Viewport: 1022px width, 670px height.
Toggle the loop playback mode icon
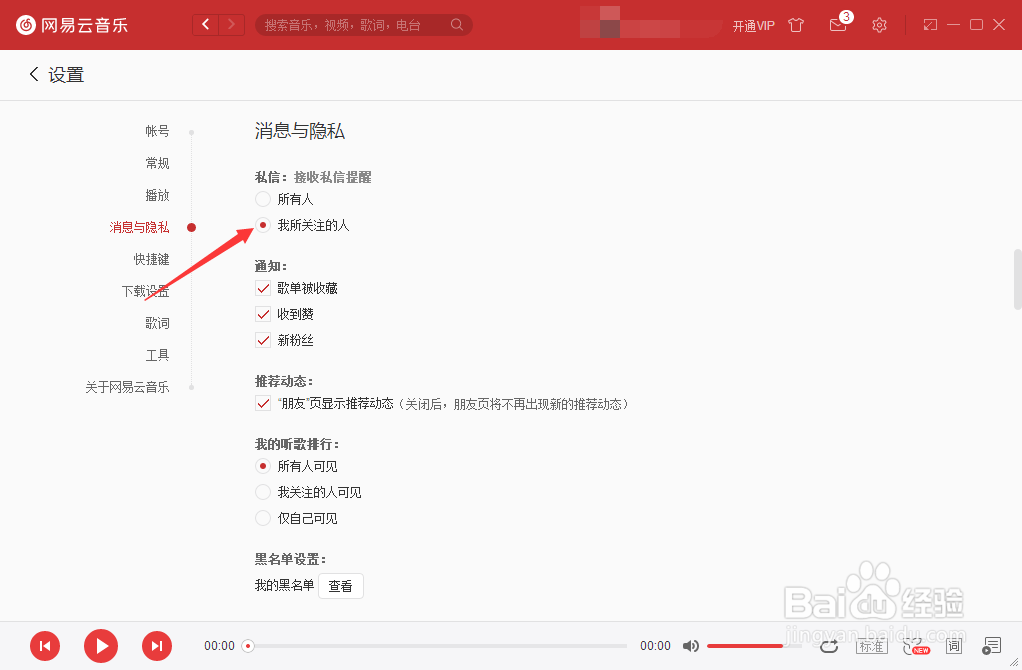pos(829,646)
